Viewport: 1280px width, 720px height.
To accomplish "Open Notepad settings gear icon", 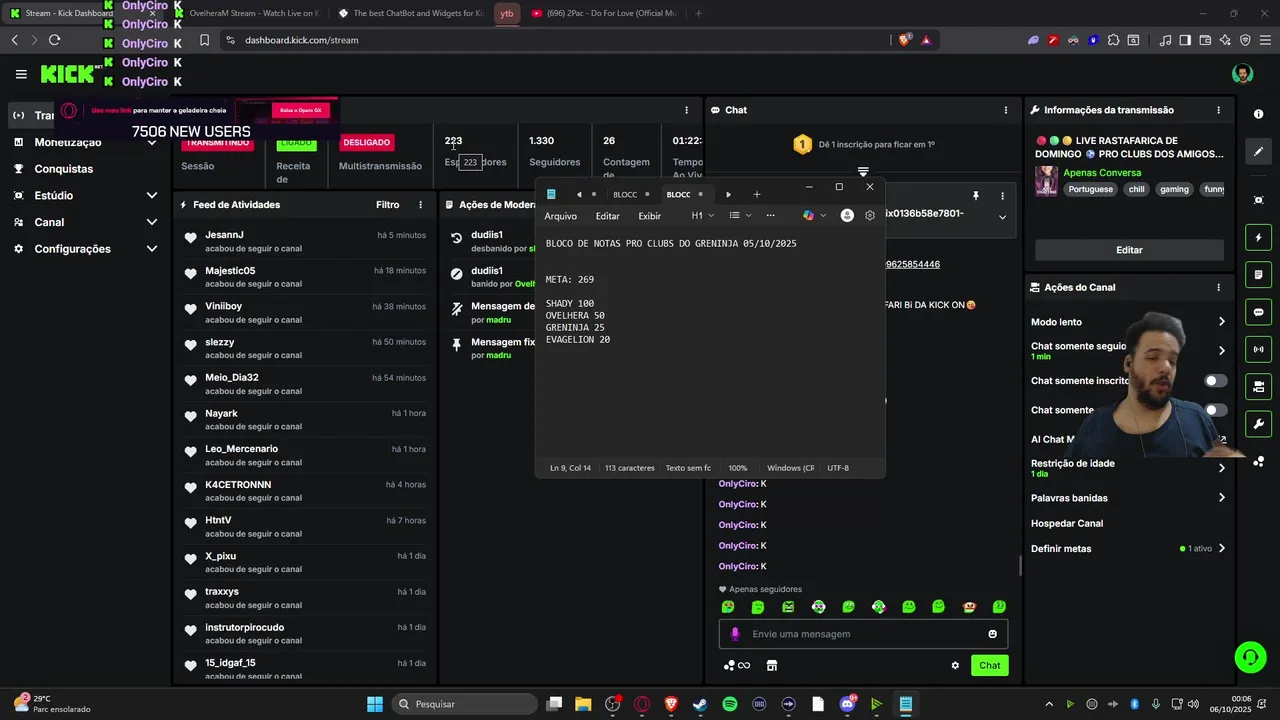I will (x=869, y=215).
